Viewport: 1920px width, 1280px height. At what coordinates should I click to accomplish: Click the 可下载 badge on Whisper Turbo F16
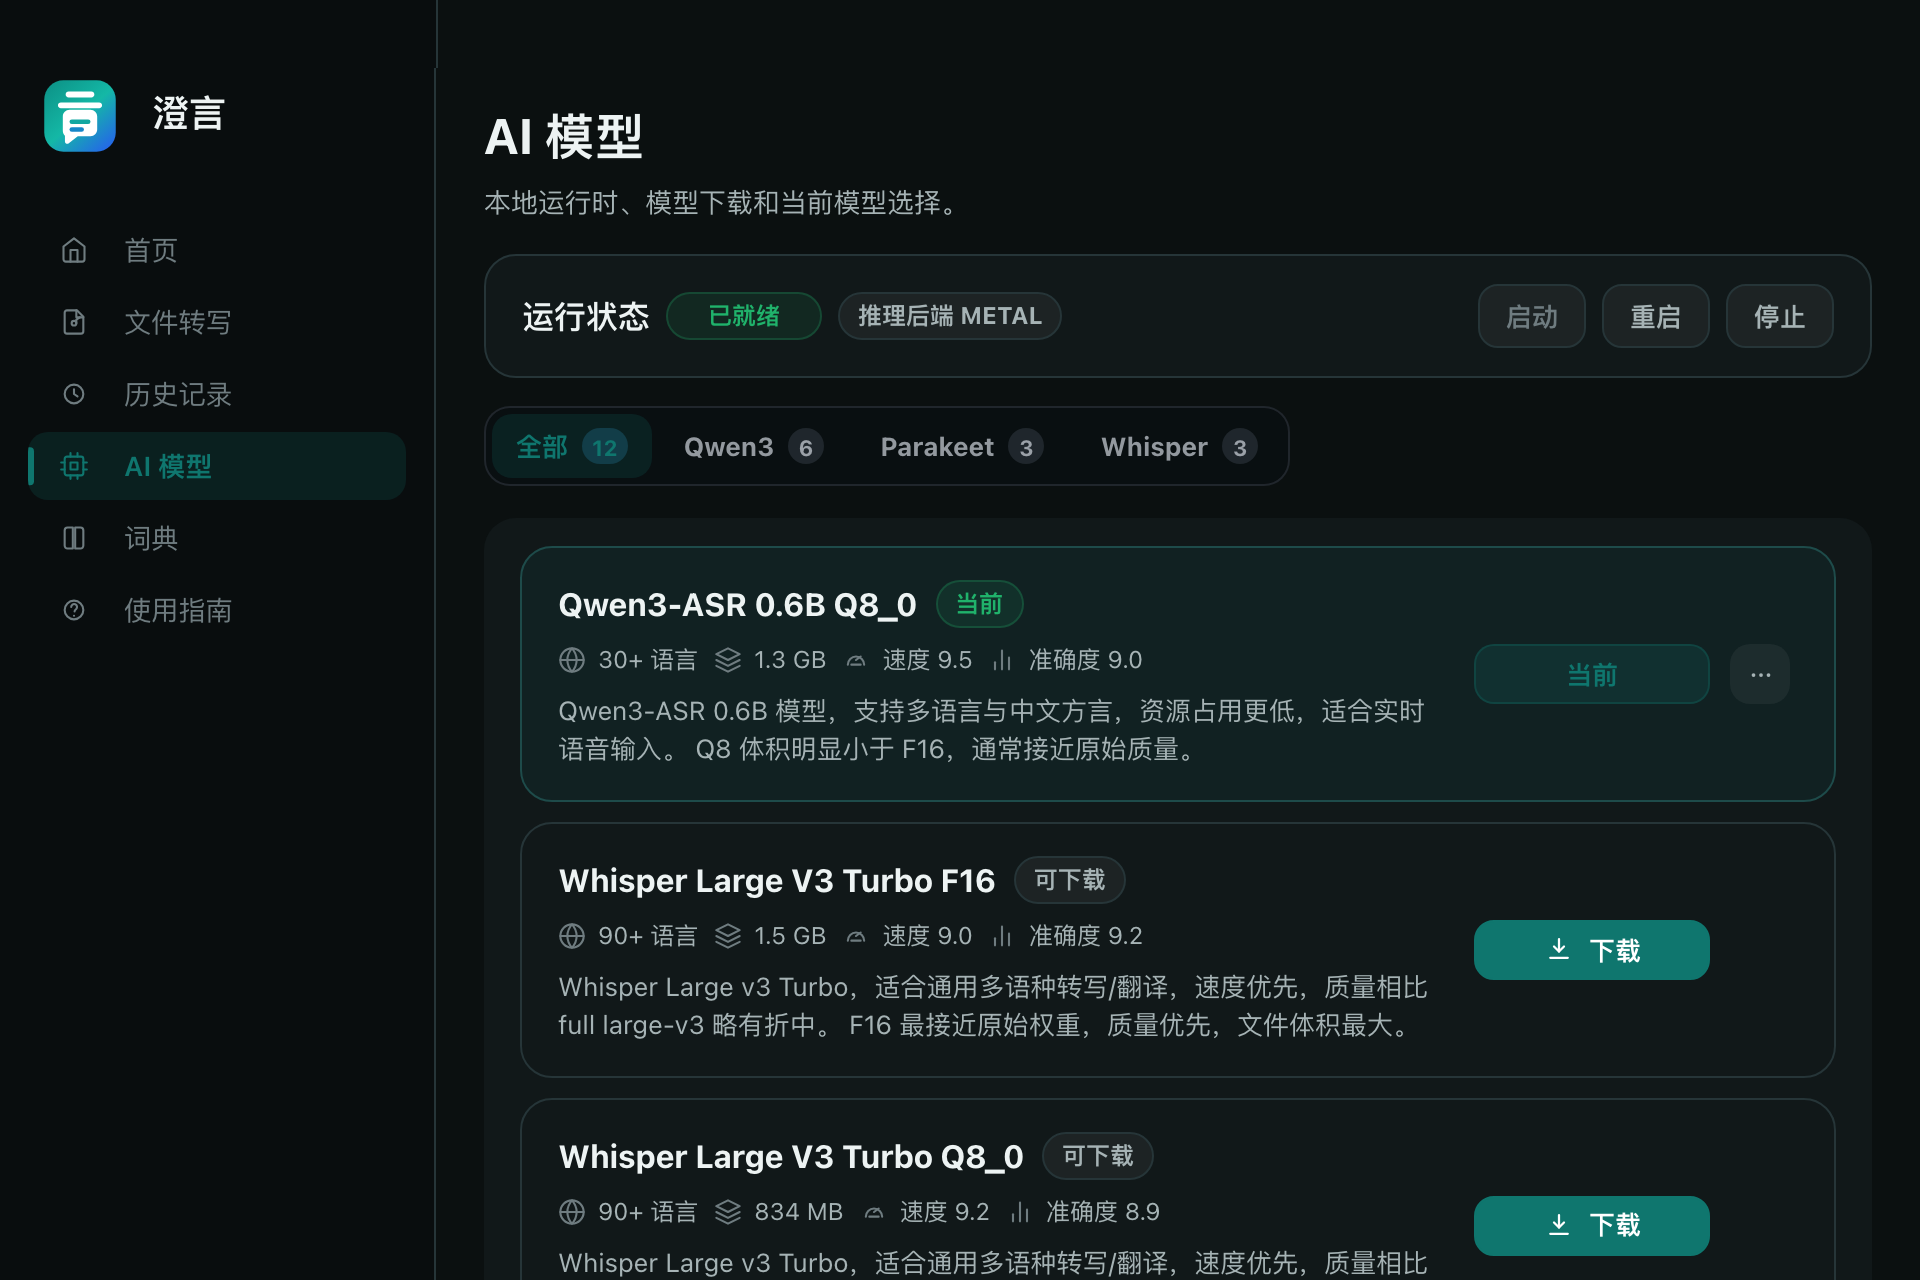(1070, 880)
